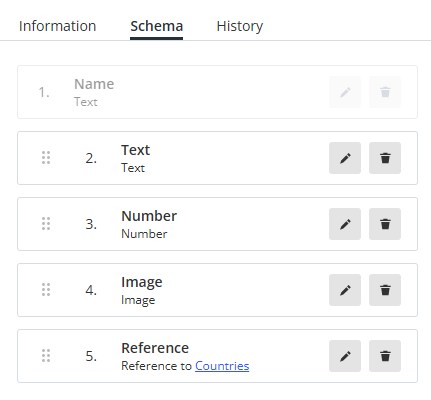Click the disabled edit icon for Name
431x400 pixels.
[x=345, y=92]
